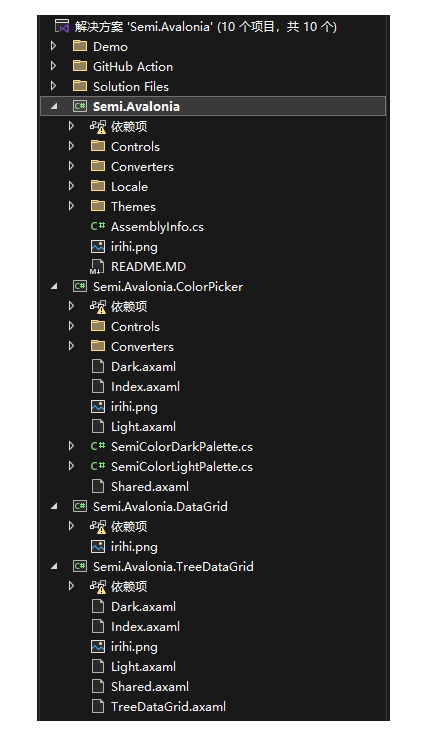The width and height of the screenshot is (437, 735).
Task: Select Index.axaml under Semi.Avalonia.TreeDataGrid
Action: [145, 627]
